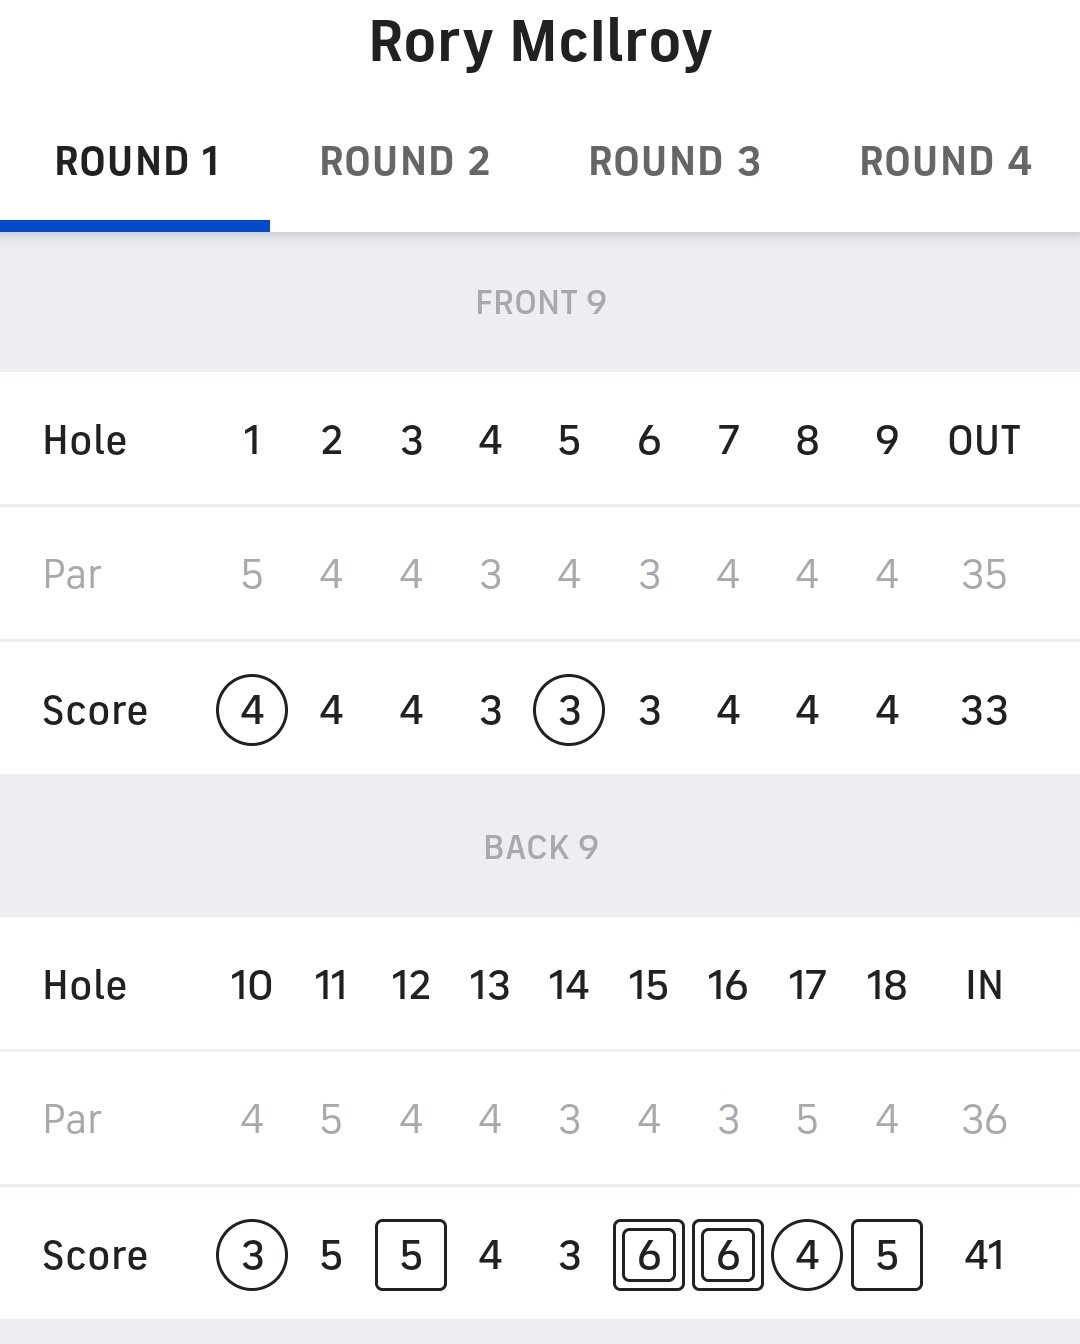Select the circled birdie 3 on hole 10
1080x1344 pixels.
[252, 1255]
